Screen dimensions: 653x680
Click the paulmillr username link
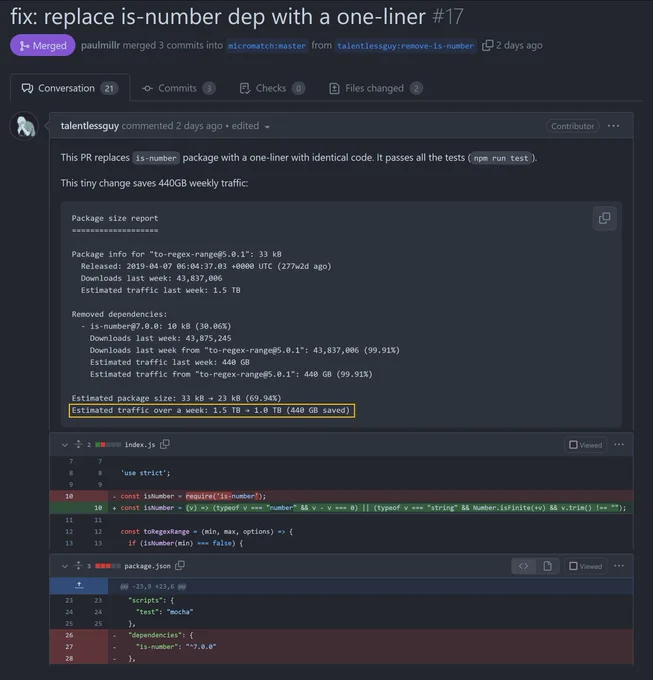100,45
